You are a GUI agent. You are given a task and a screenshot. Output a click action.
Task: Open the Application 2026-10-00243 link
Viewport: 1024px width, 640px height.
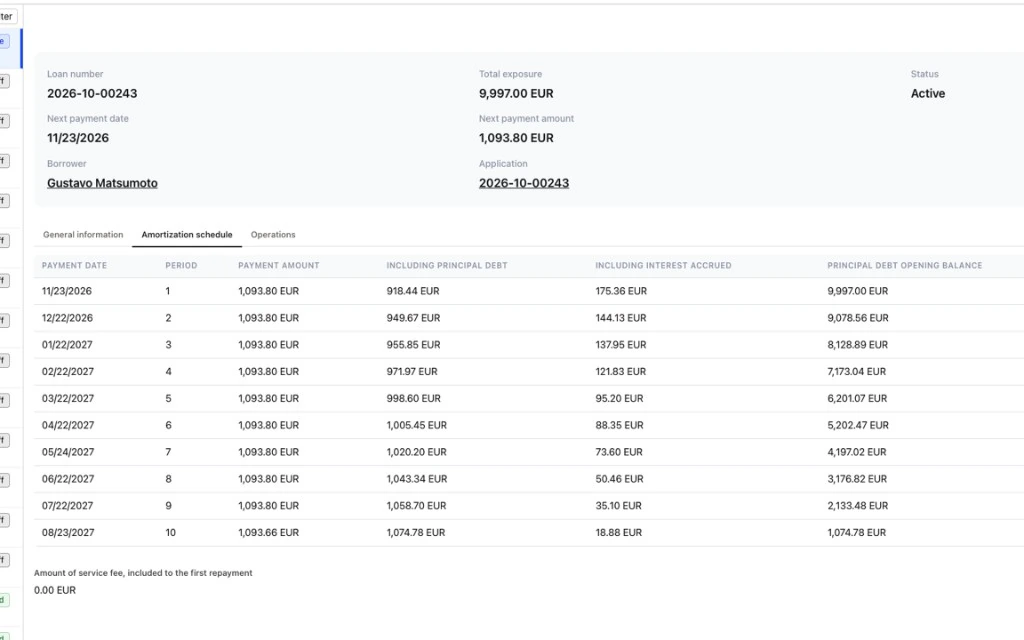524,183
